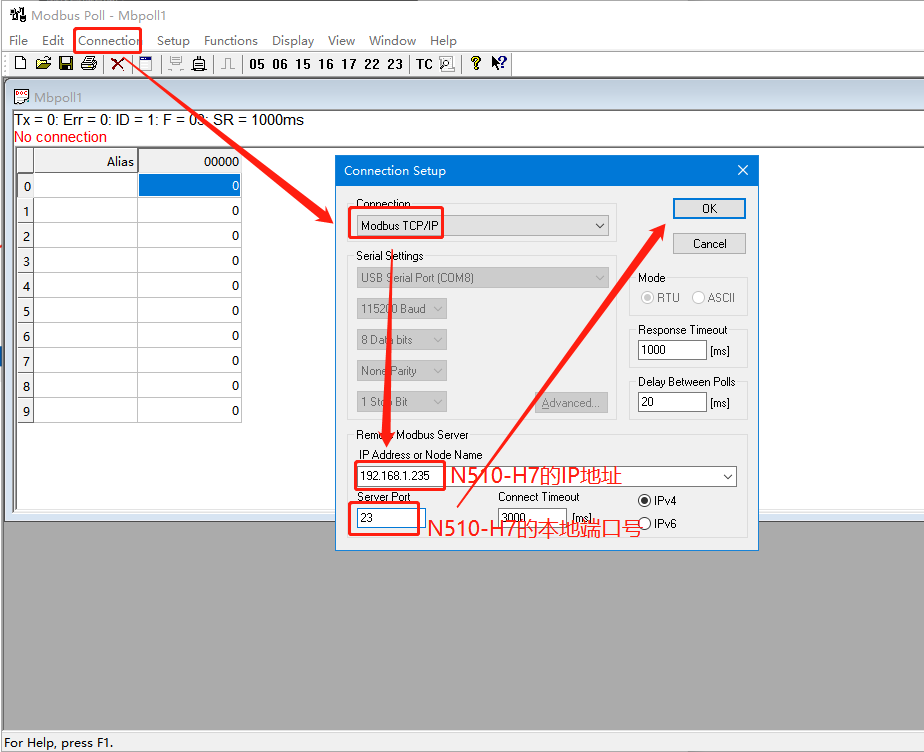
Task: Click the TC toolbar button
Action: [x=424, y=64]
